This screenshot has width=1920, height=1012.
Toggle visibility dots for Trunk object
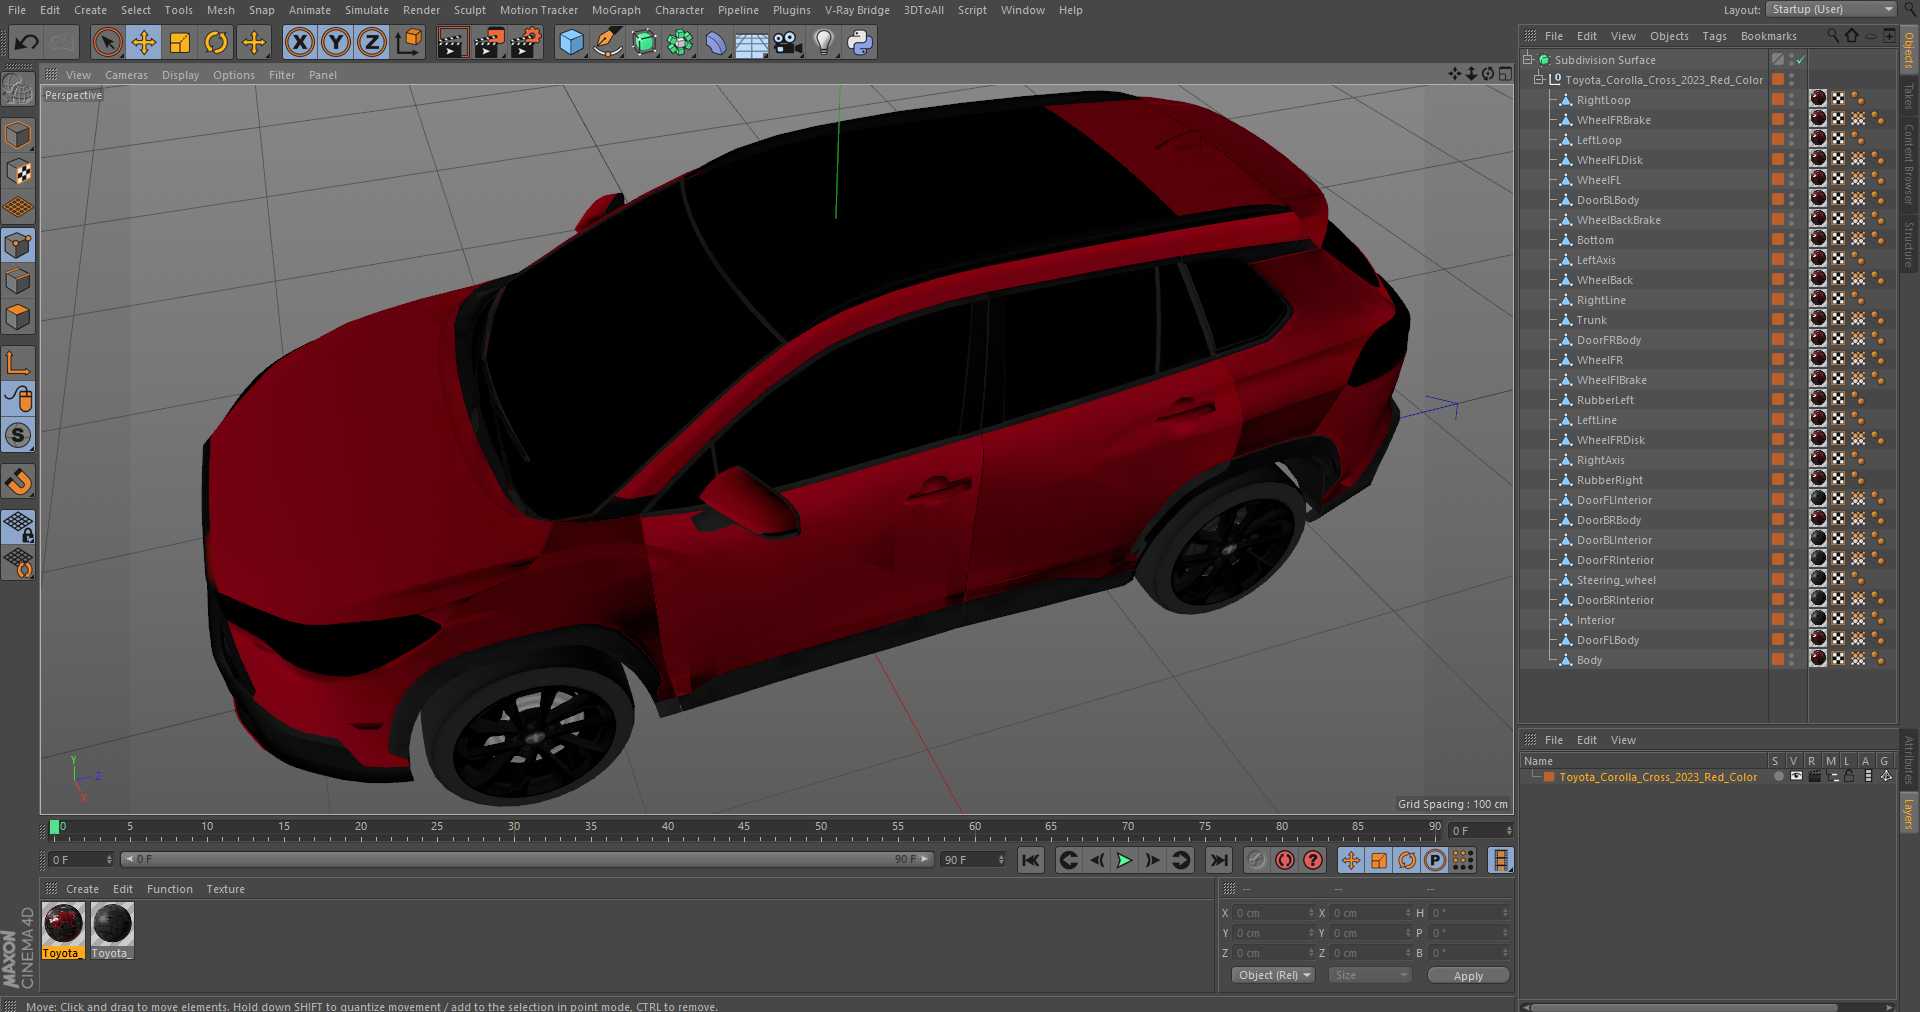(x=1792, y=320)
